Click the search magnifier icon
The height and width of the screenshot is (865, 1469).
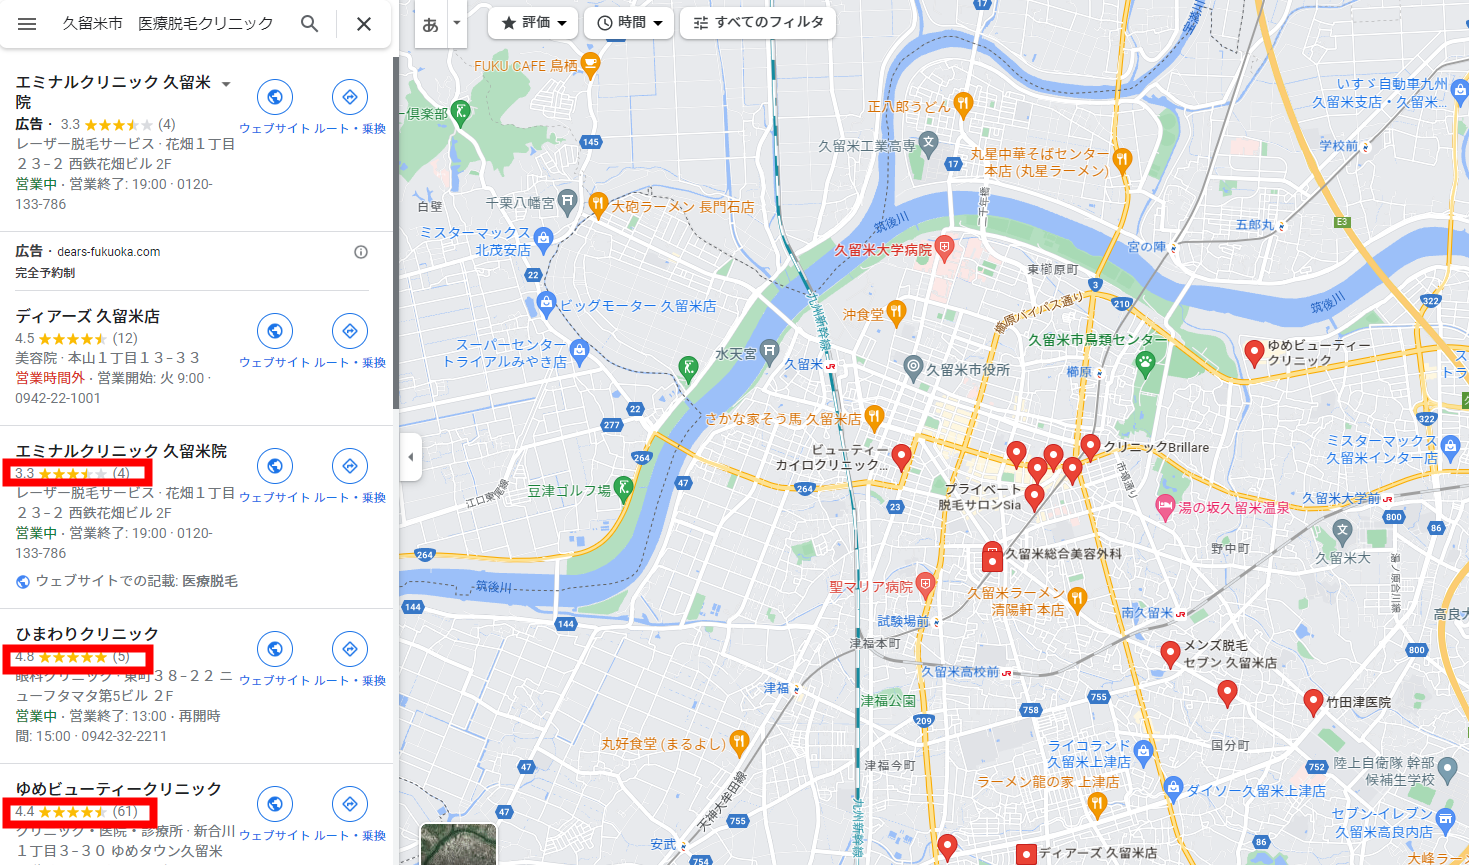coord(310,23)
